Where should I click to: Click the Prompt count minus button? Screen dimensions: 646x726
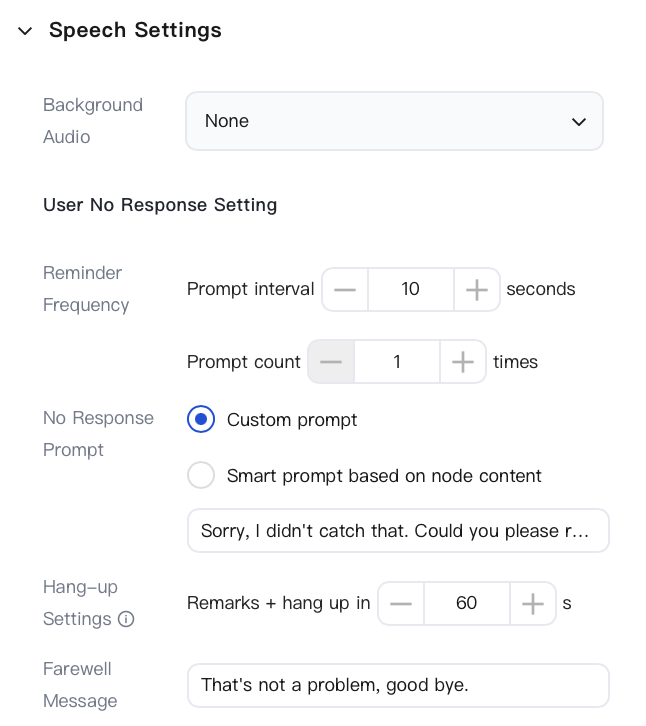331,362
